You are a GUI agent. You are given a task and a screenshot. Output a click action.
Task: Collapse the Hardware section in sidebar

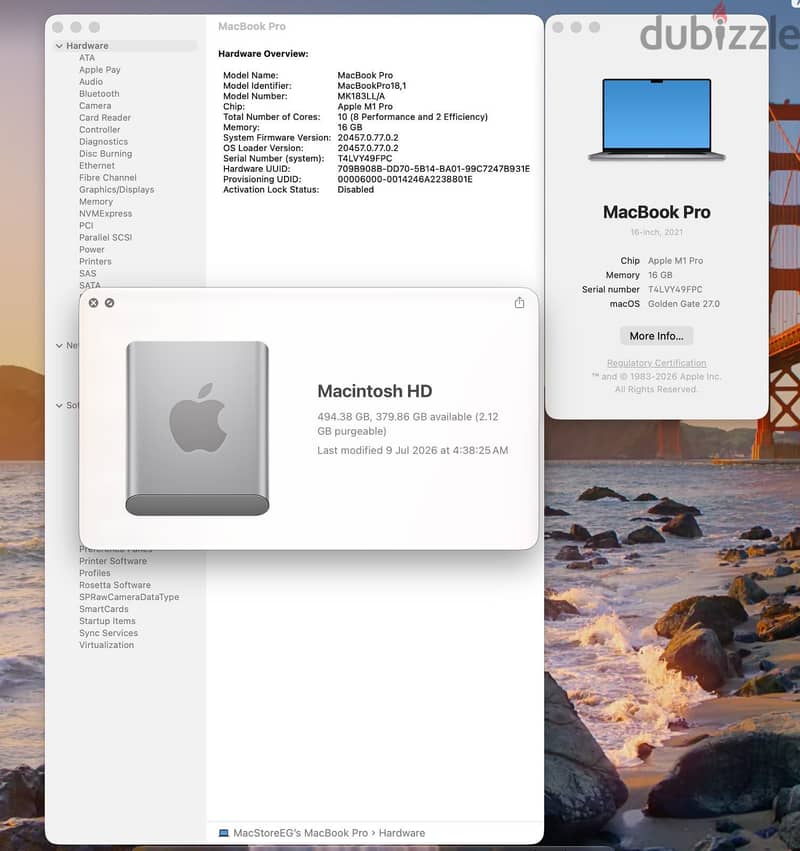click(x=59, y=46)
